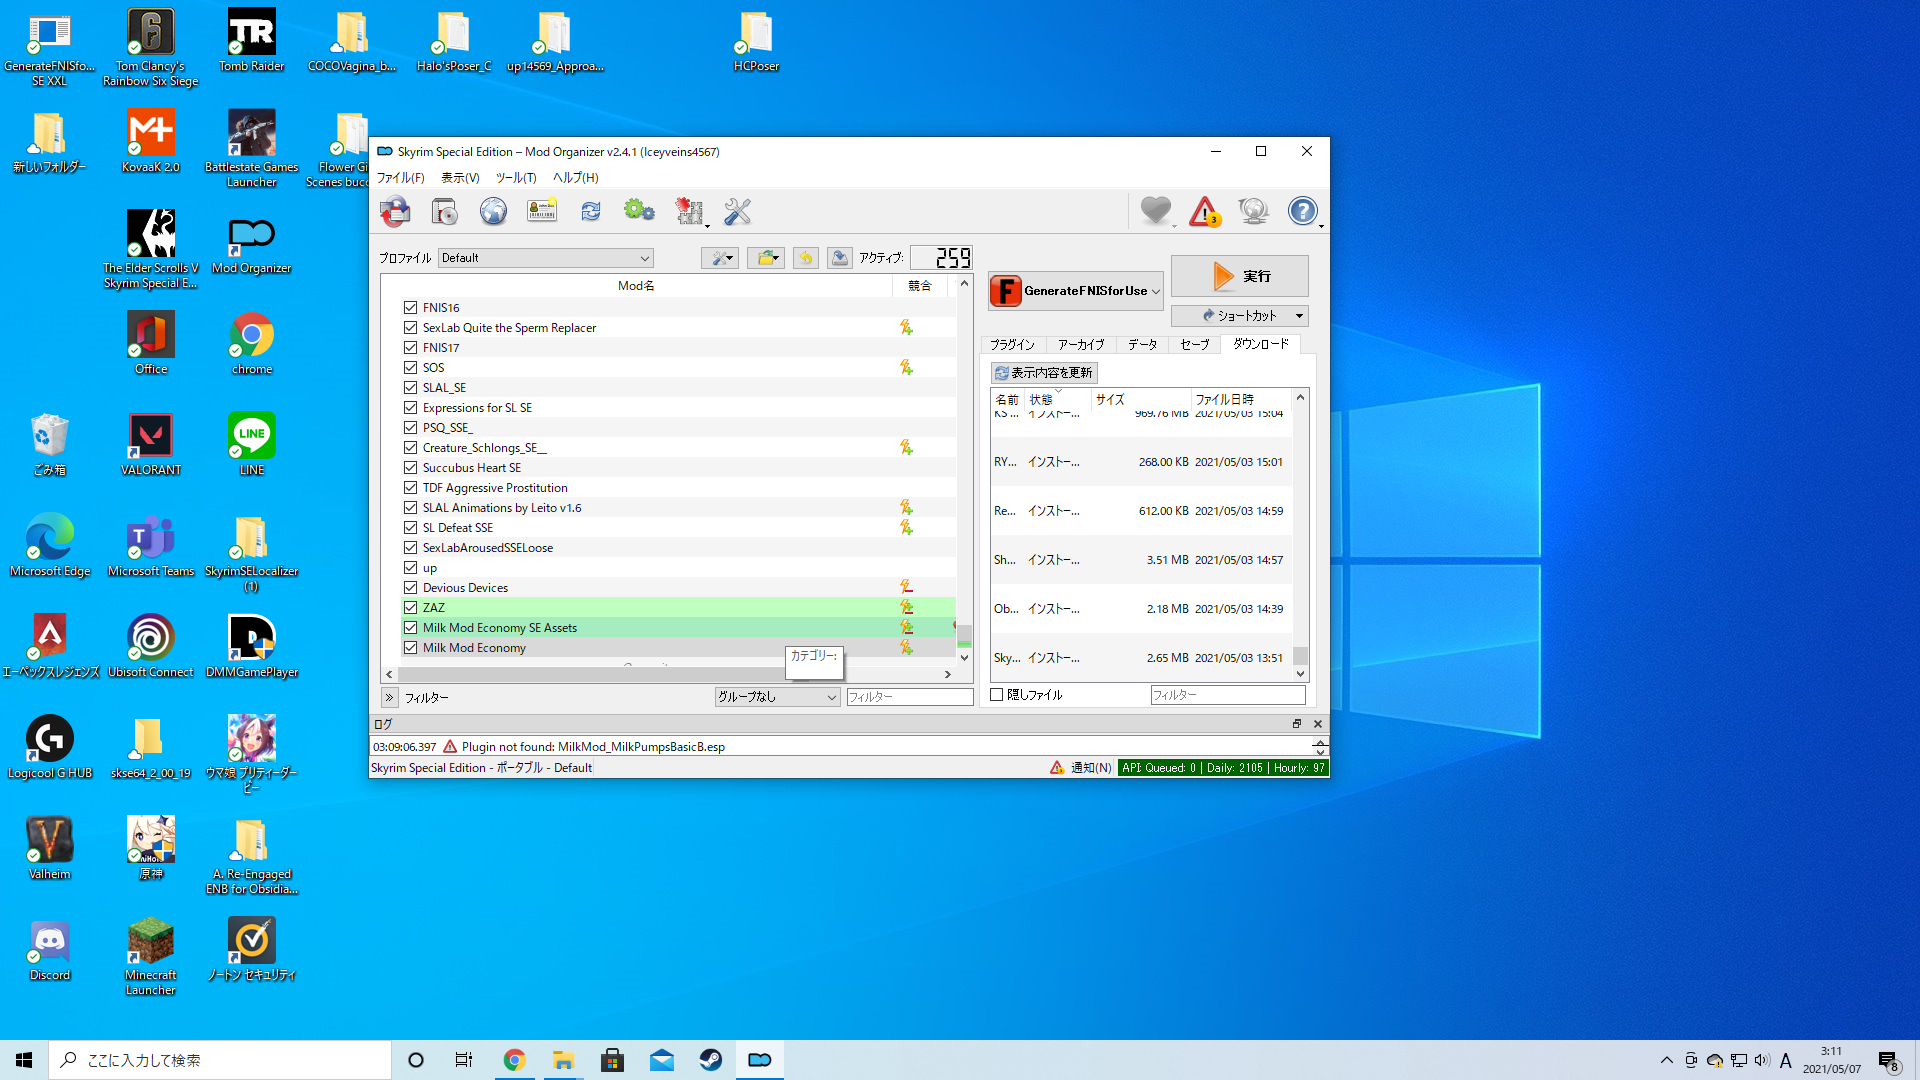Close the log panel

1318,724
